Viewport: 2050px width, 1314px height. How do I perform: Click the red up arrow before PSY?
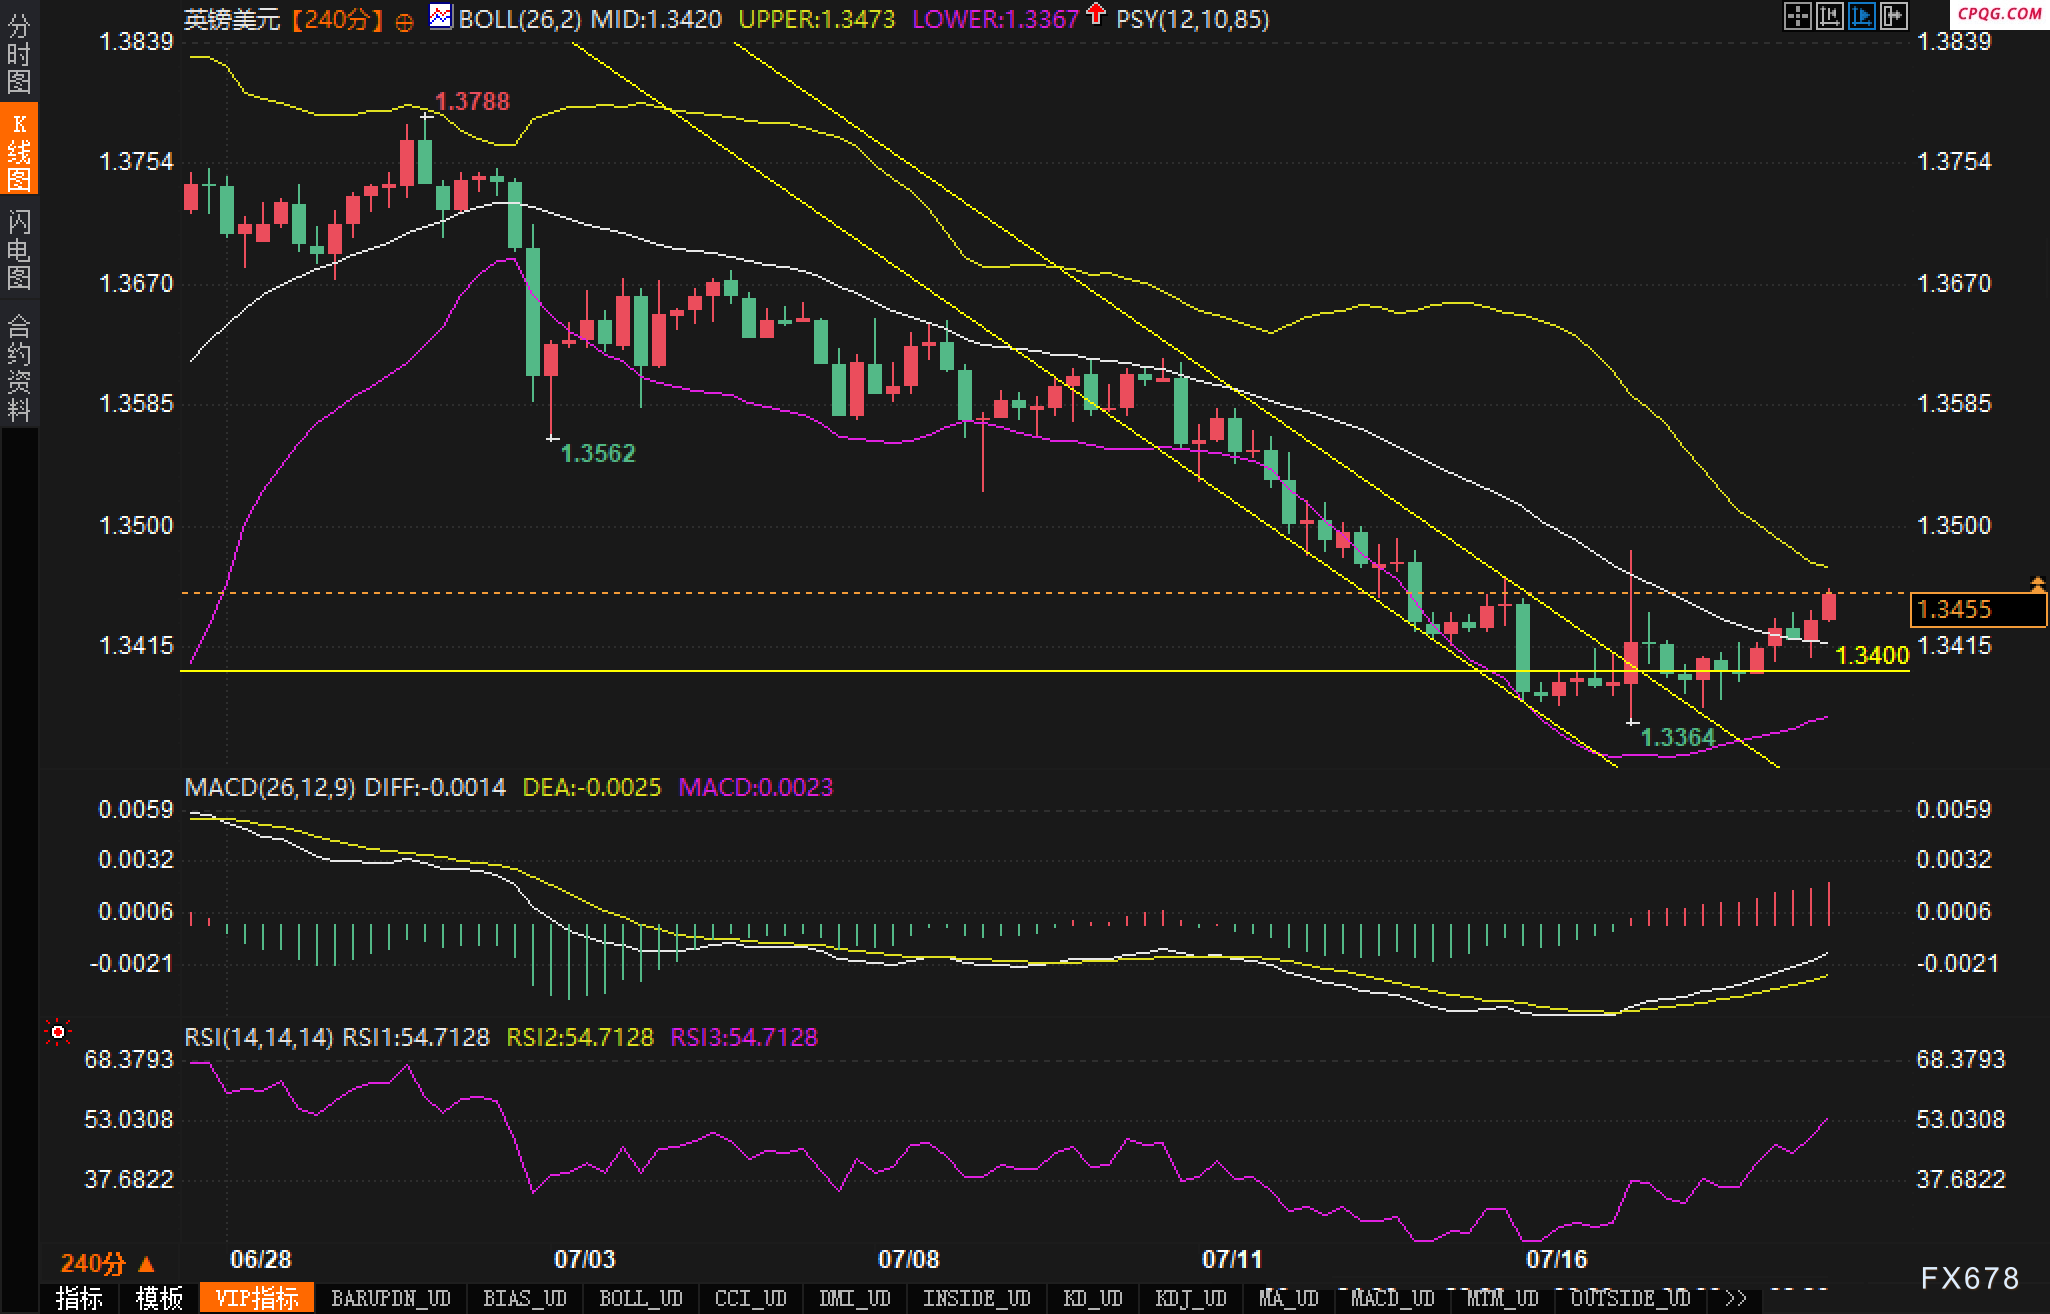pyautogui.click(x=1096, y=14)
